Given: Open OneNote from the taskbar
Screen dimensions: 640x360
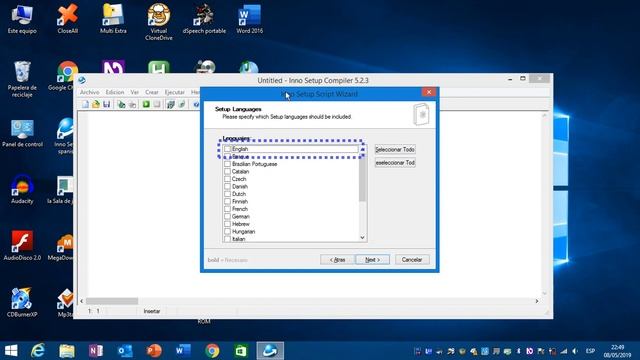Looking at the screenshot, I should click(x=96, y=351).
